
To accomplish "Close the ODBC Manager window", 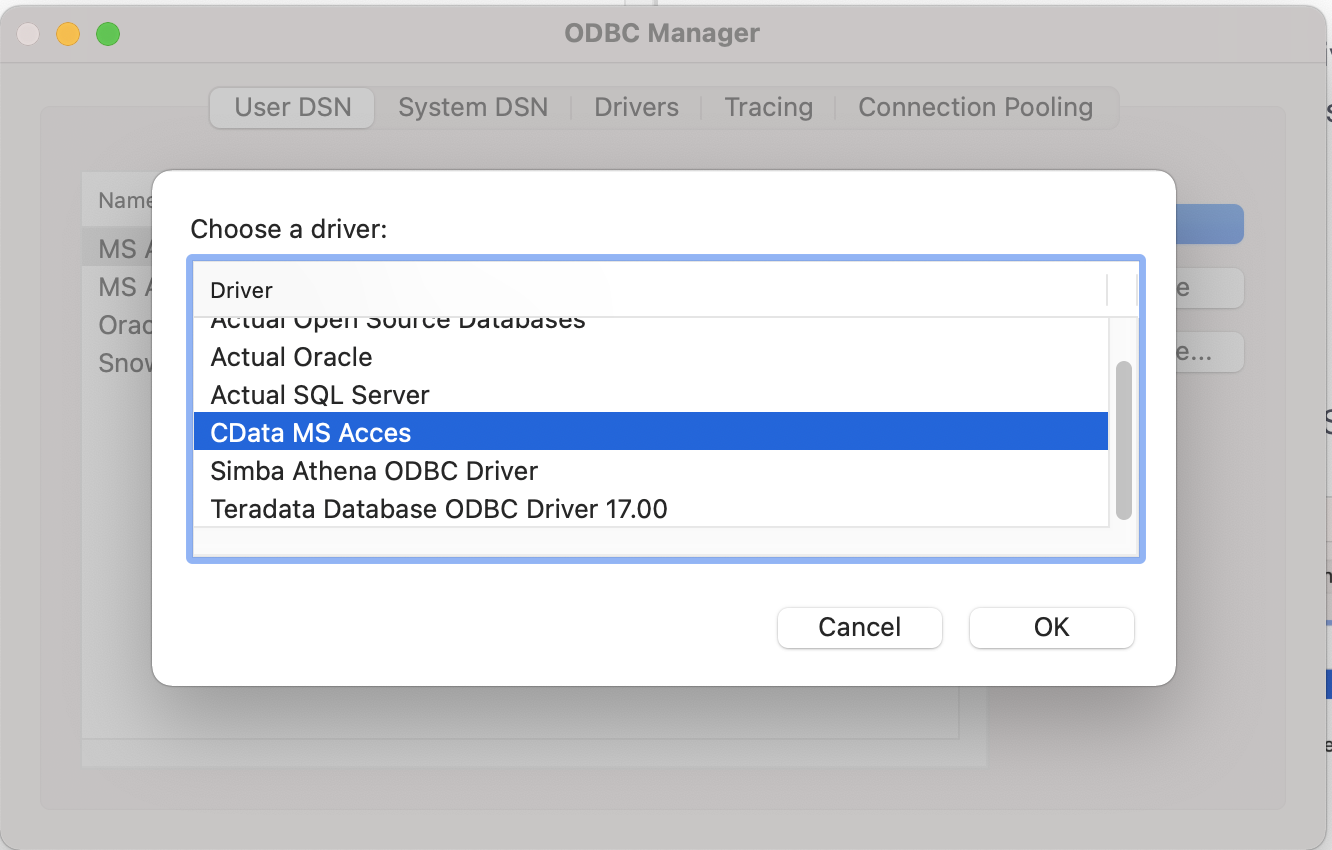I will click(28, 34).
